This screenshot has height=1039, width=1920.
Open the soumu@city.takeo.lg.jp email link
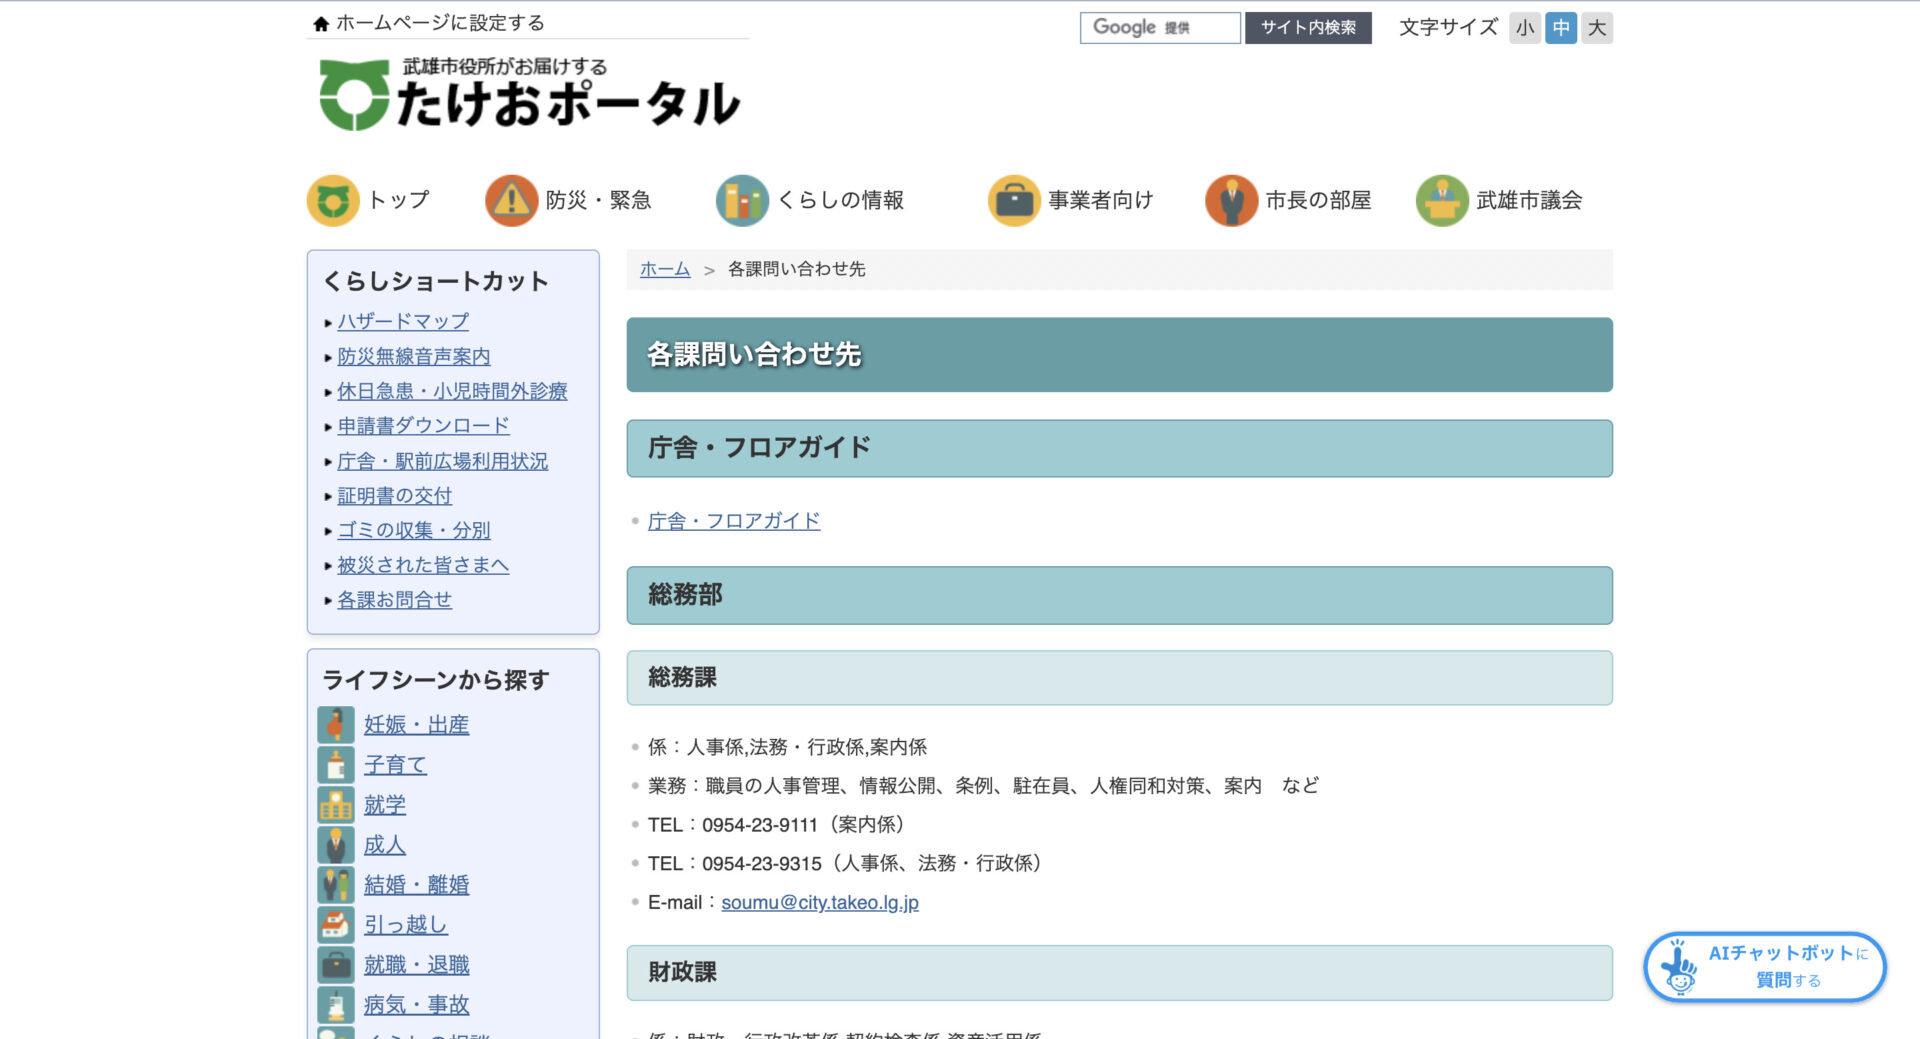[x=820, y=902]
